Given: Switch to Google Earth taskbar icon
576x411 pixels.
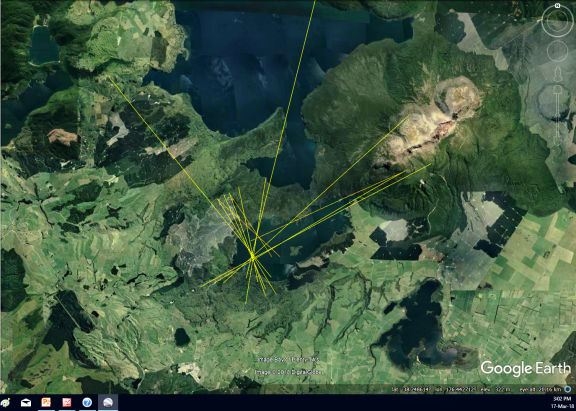Looking at the screenshot, I should [108, 403].
